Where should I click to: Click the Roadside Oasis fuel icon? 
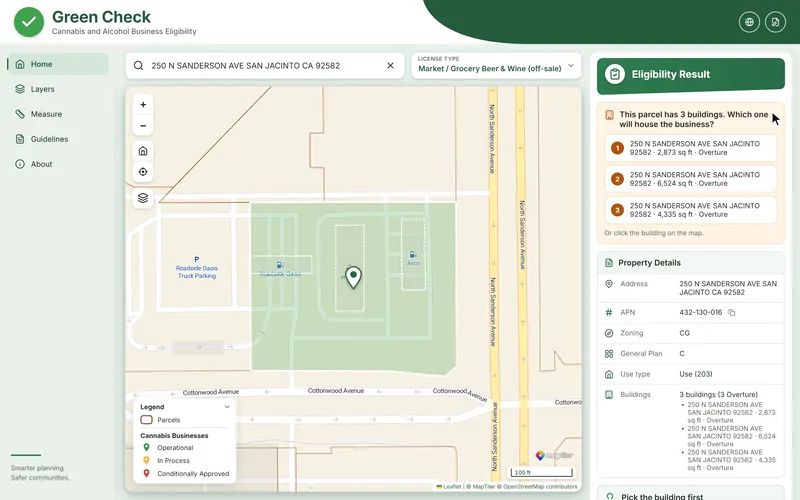280,265
